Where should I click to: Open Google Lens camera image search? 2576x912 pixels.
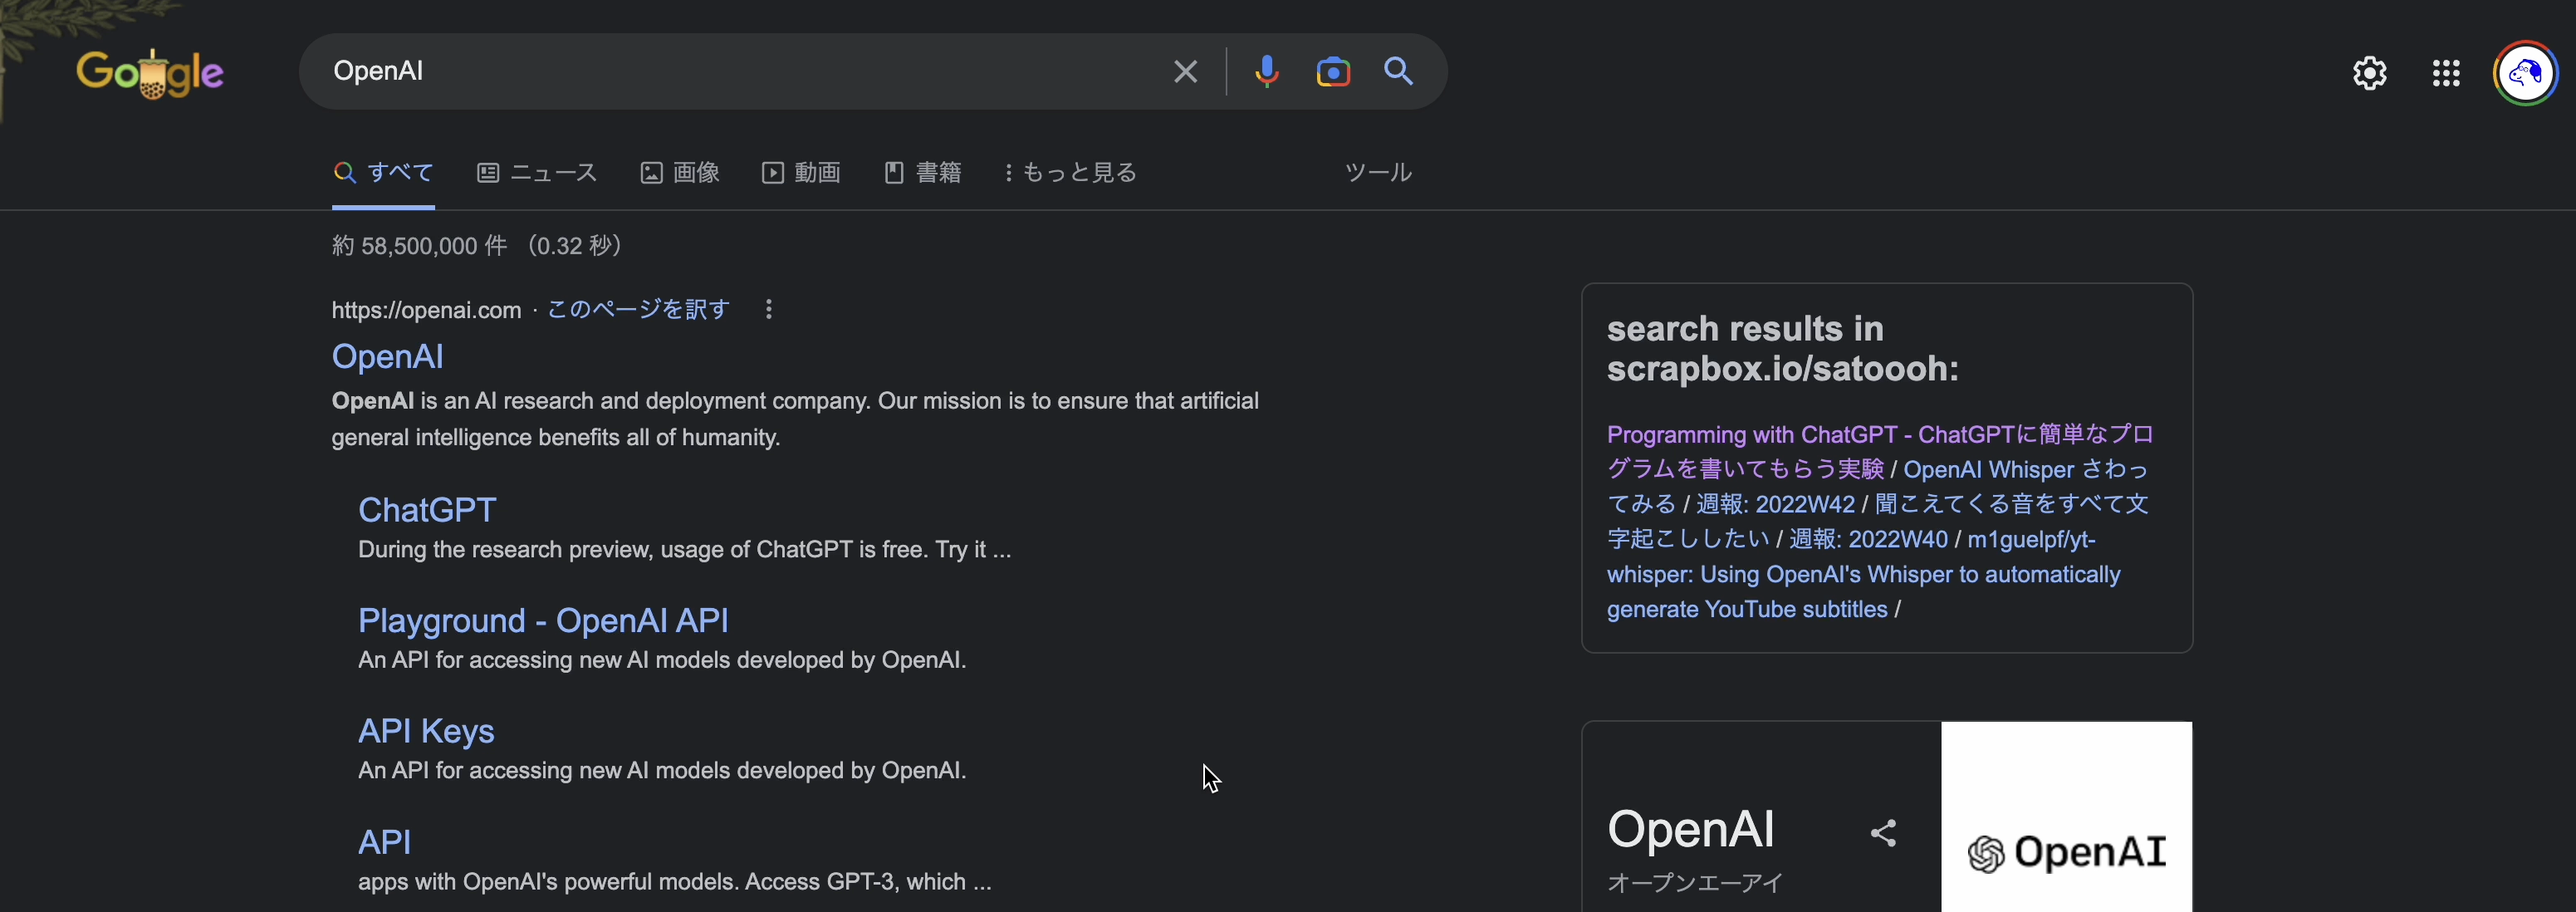[1333, 72]
